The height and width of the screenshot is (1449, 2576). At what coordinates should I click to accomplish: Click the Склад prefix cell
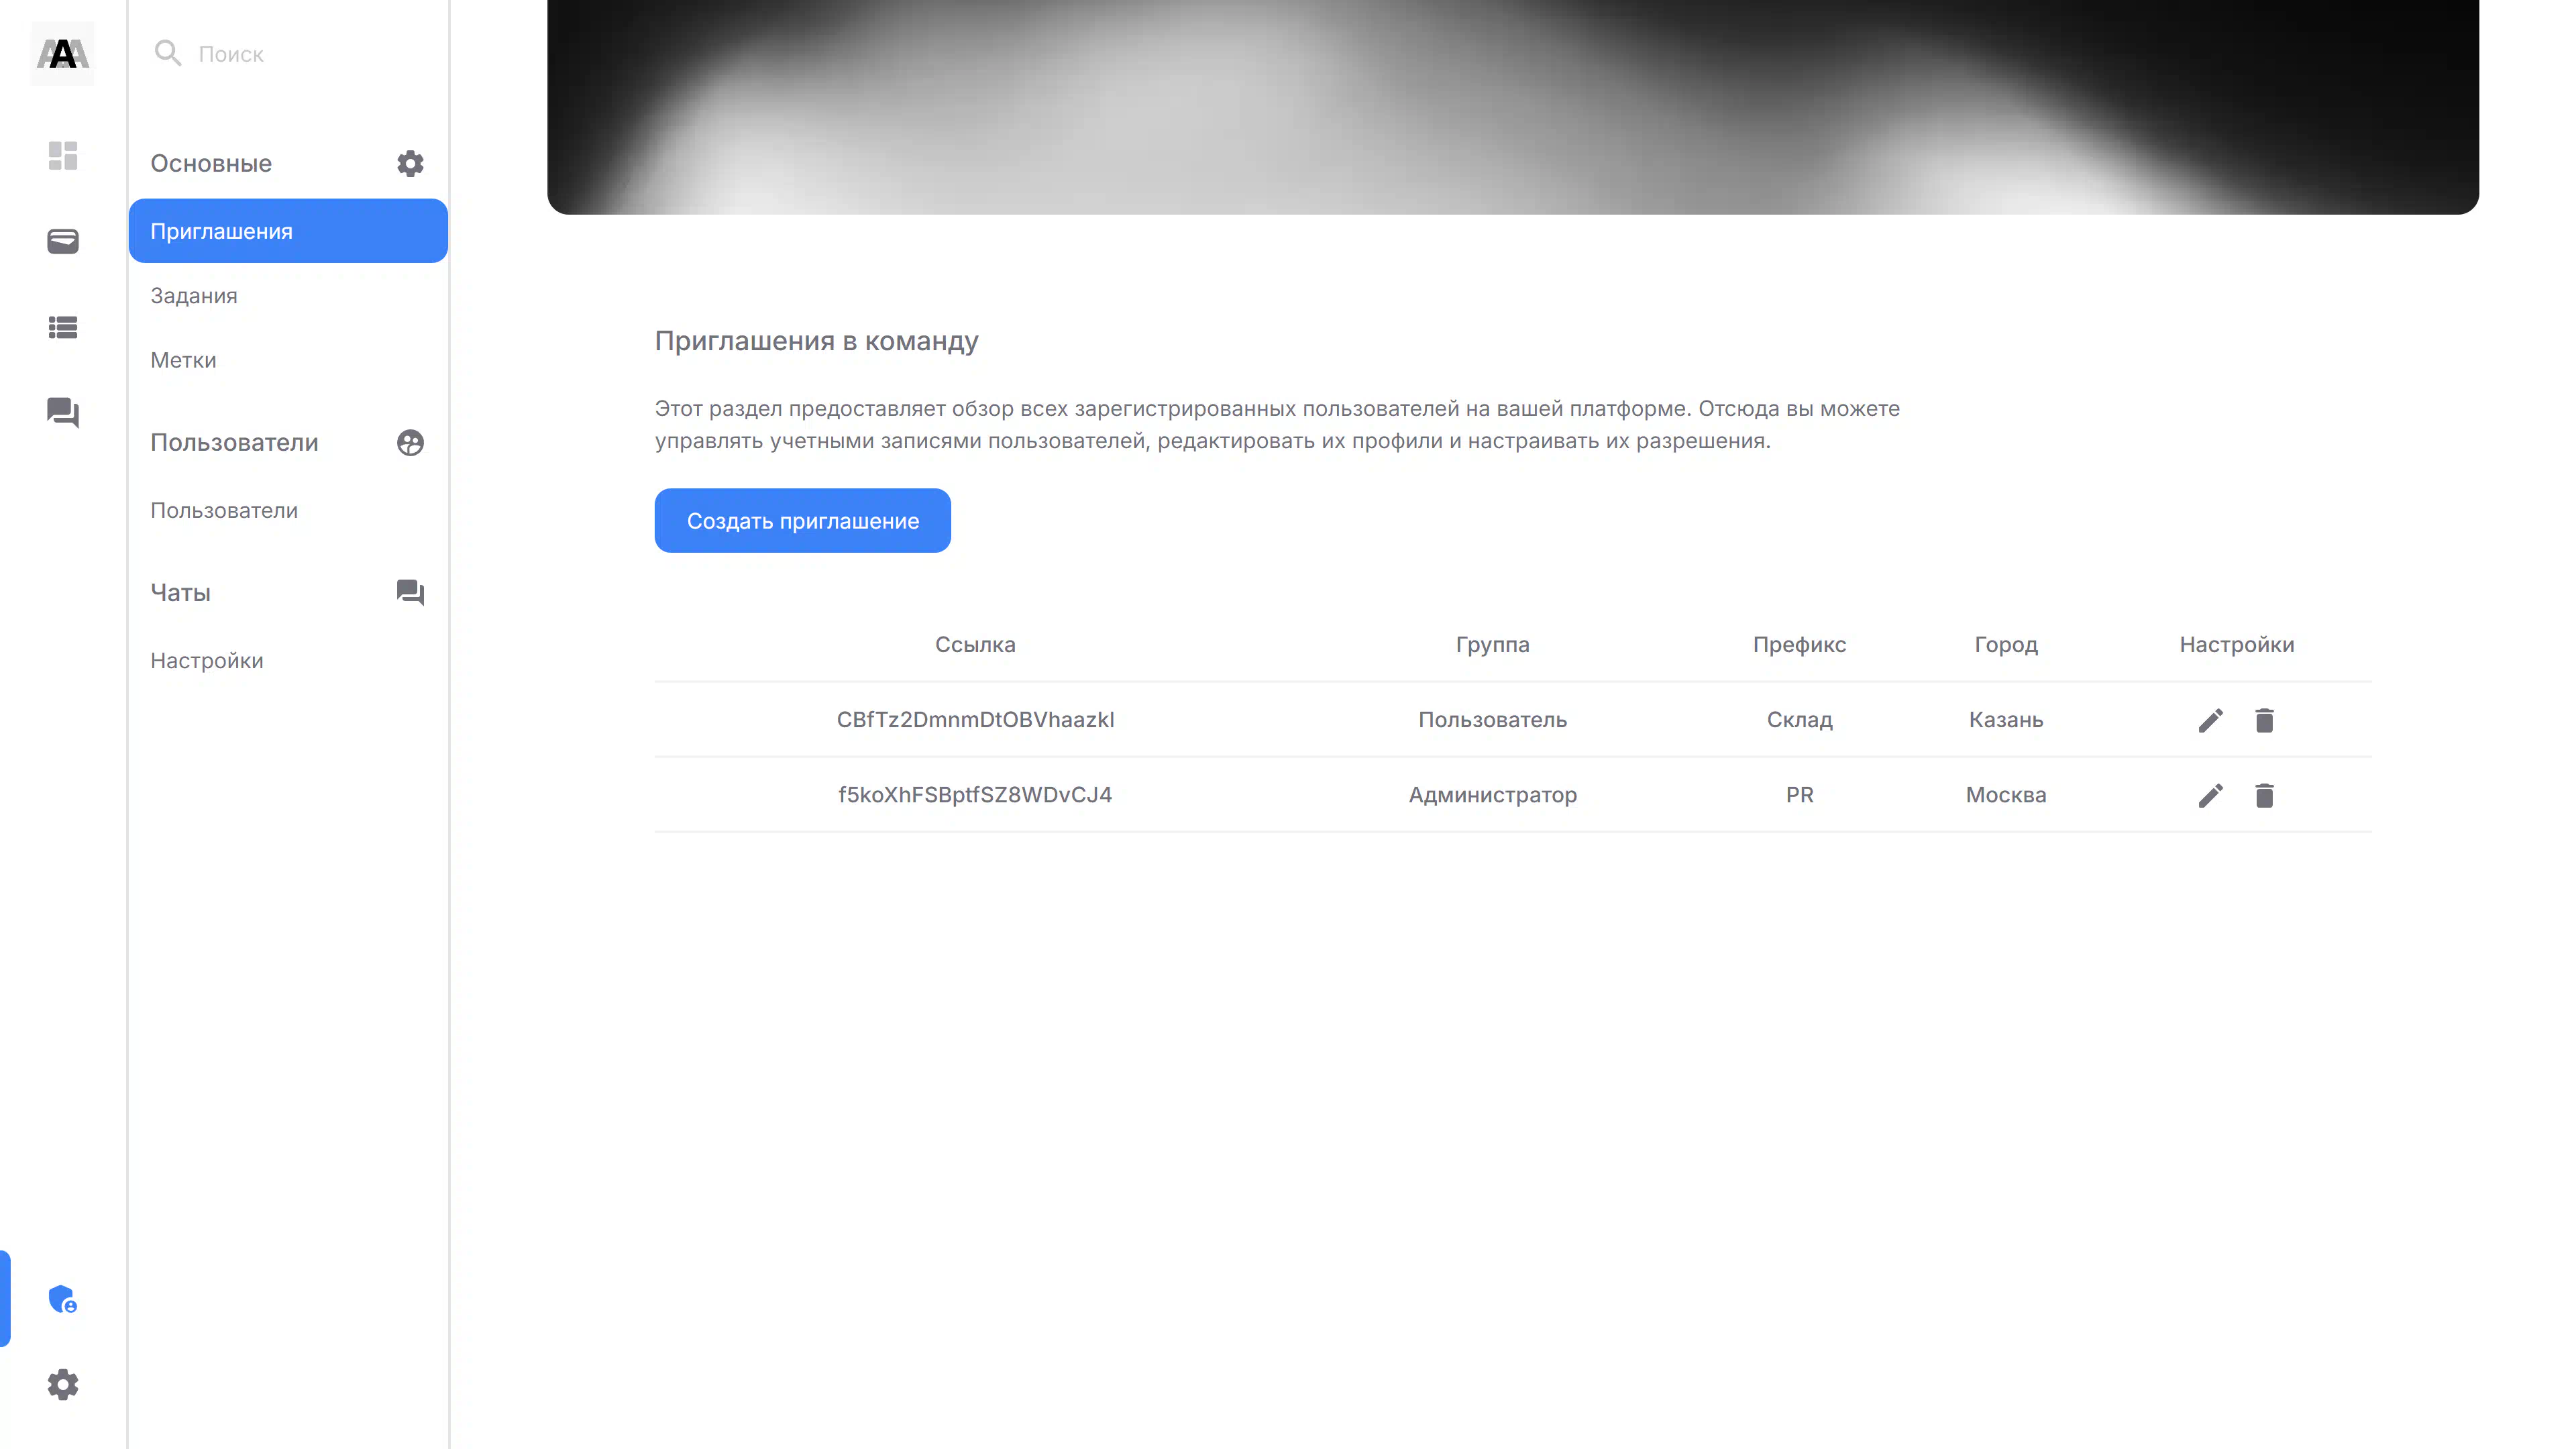(x=1799, y=719)
